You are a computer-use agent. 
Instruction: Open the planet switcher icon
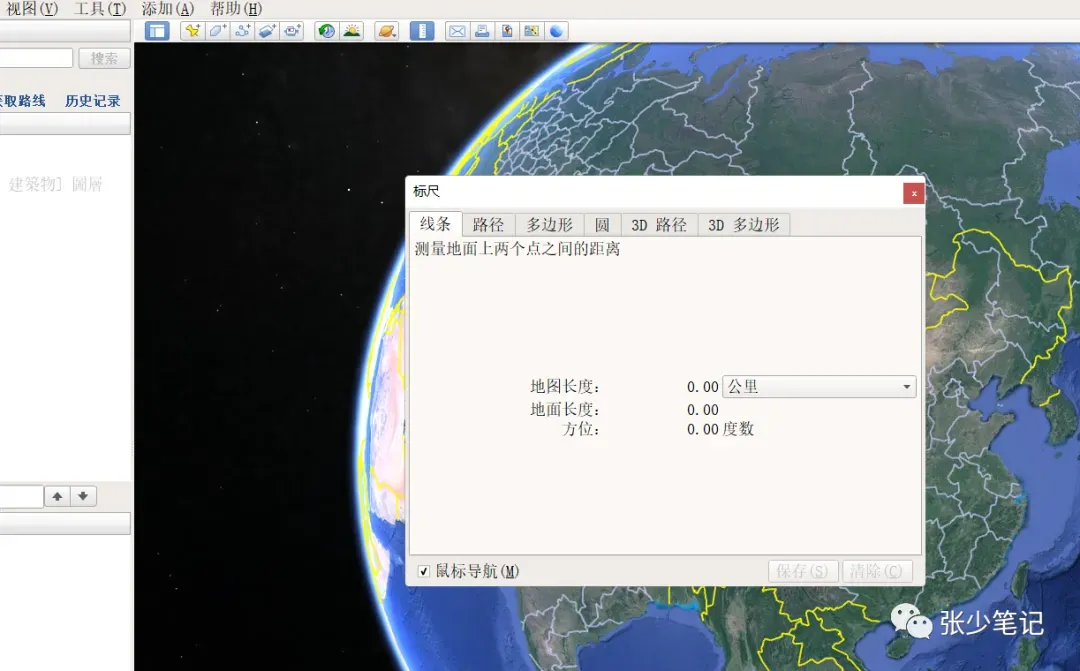pos(386,31)
